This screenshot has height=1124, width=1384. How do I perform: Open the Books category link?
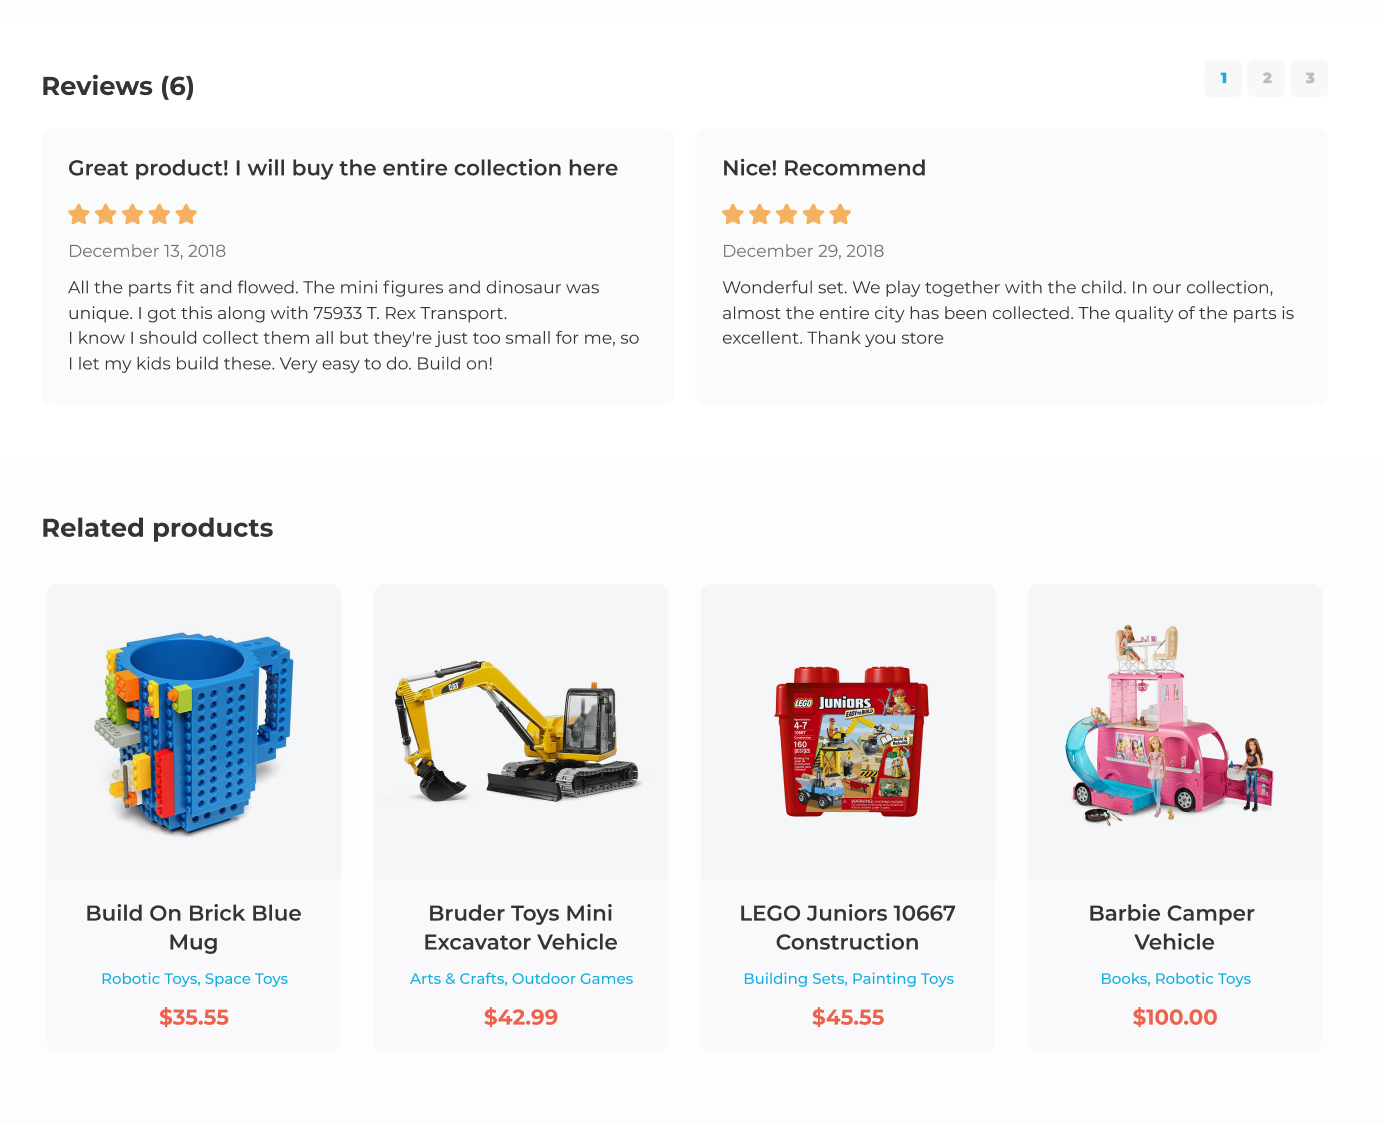[x=1123, y=979]
